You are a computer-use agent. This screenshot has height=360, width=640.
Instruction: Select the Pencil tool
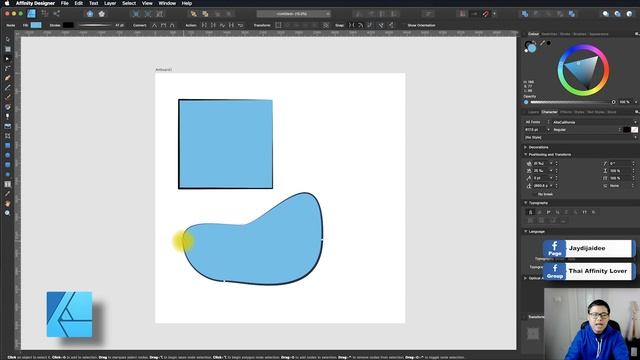7,87
